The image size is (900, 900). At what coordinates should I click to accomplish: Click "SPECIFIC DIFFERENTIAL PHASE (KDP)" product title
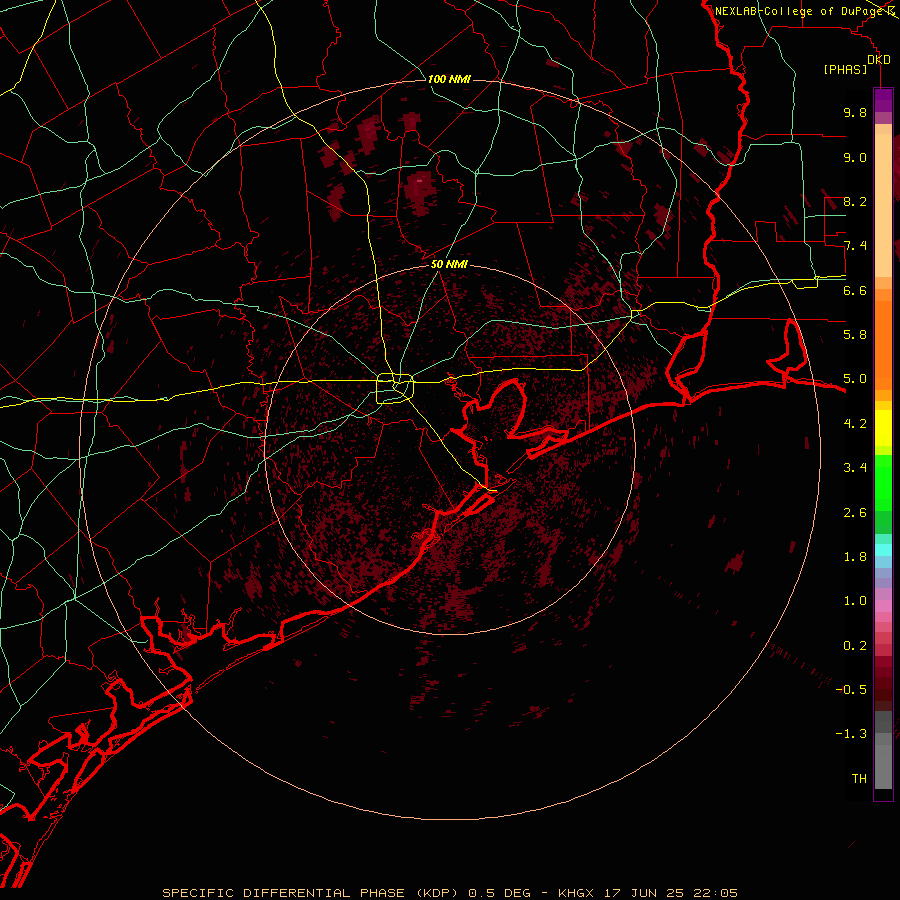pos(311,893)
